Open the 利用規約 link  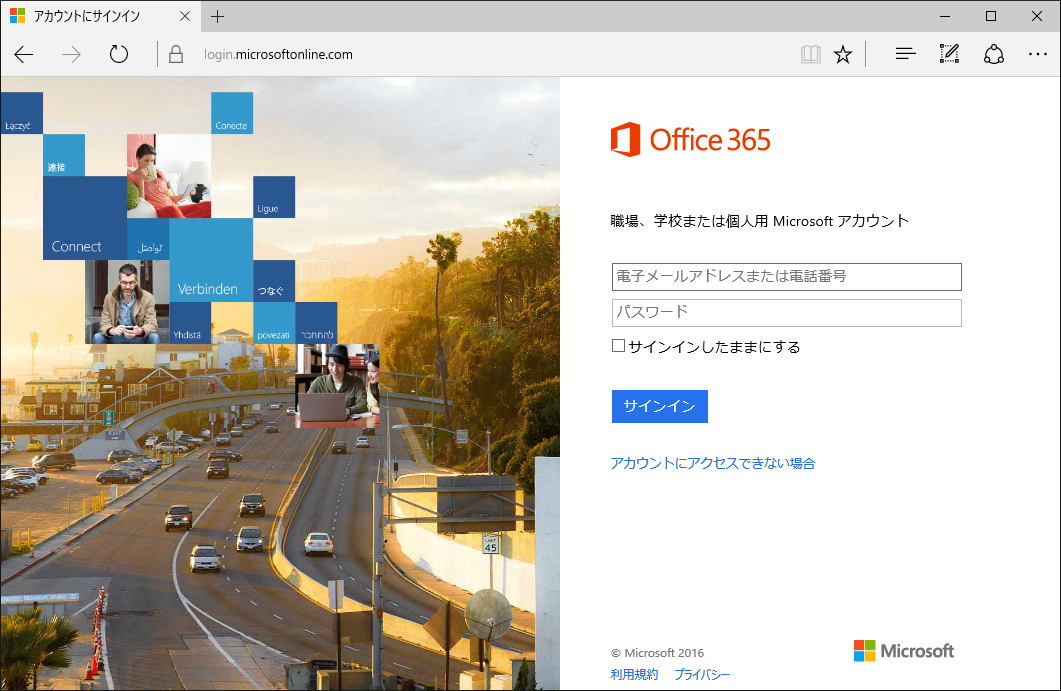point(634,674)
